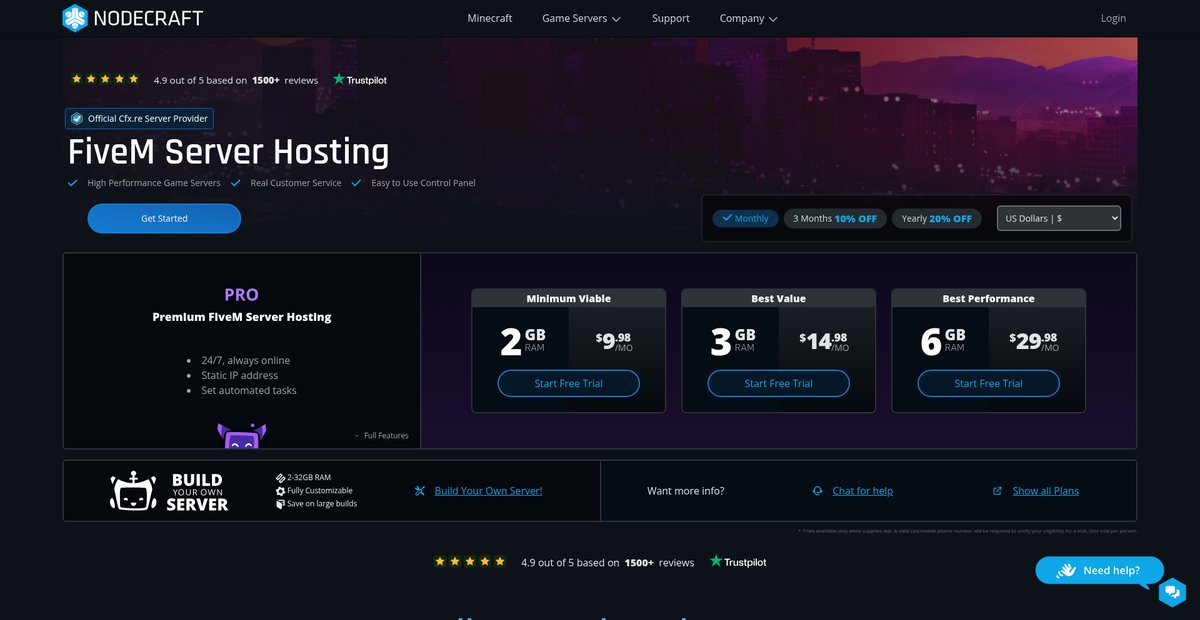Open the Support nav item
Image resolution: width=1200 pixels, height=620 pixels.
(671, 18)
